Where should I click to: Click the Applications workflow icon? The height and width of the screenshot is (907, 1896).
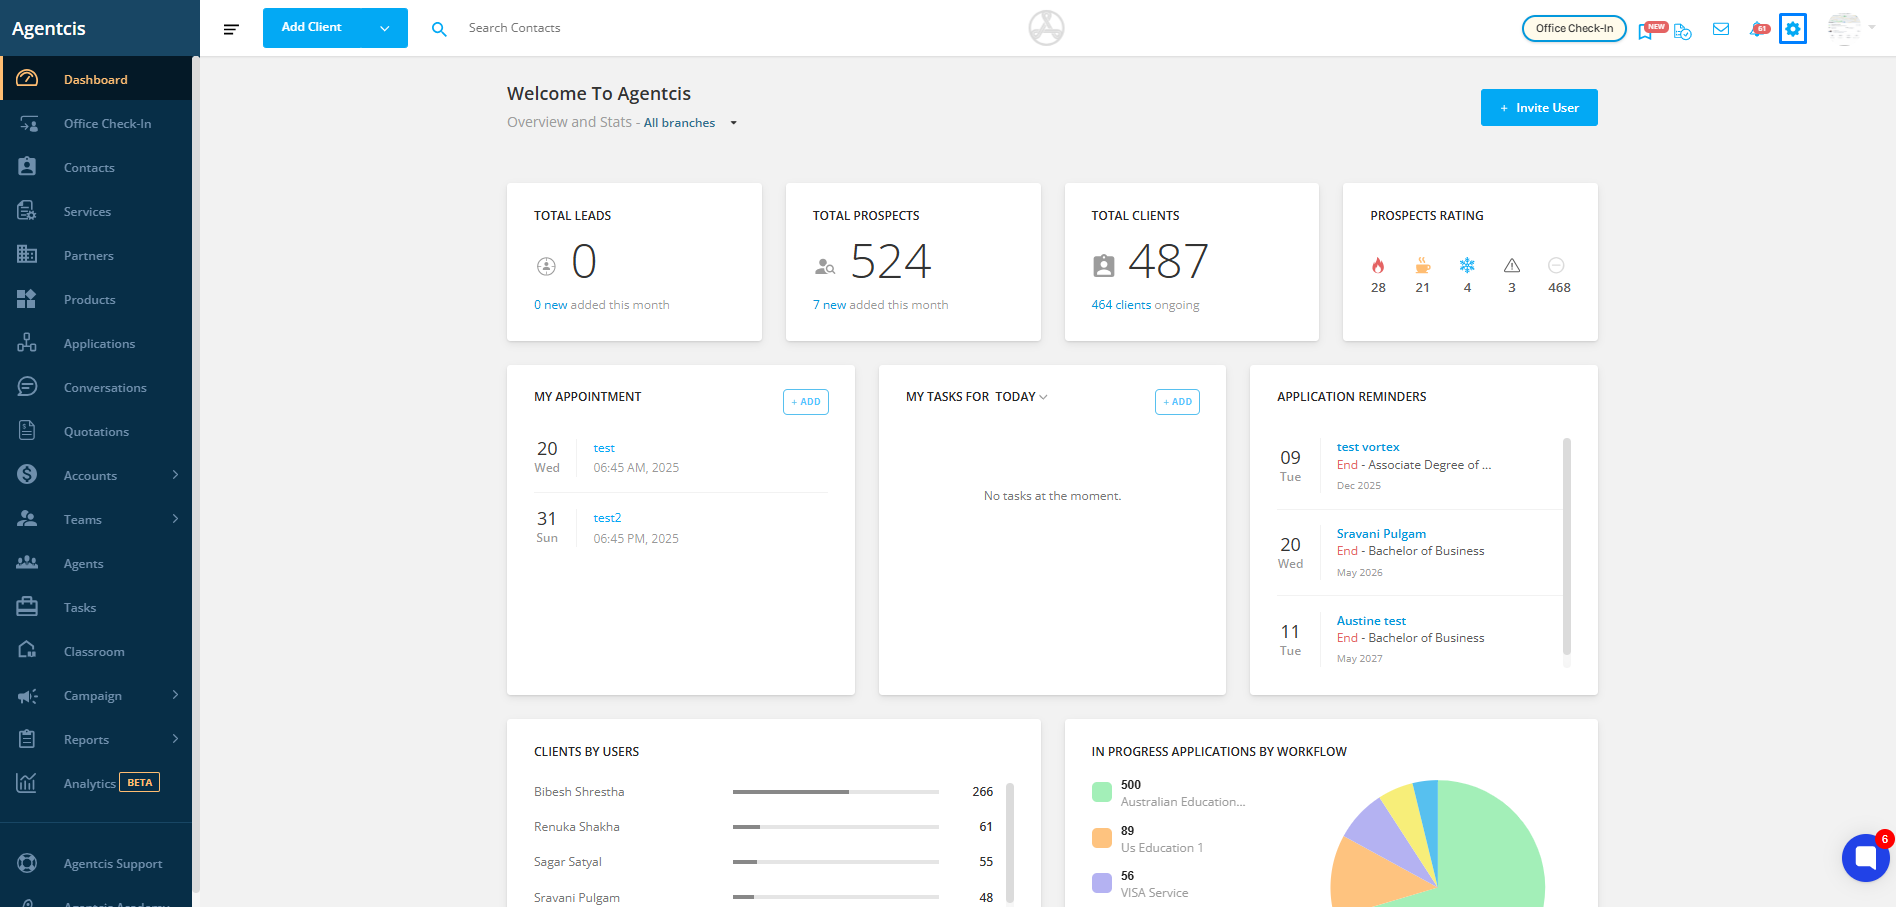pos(27,343)
